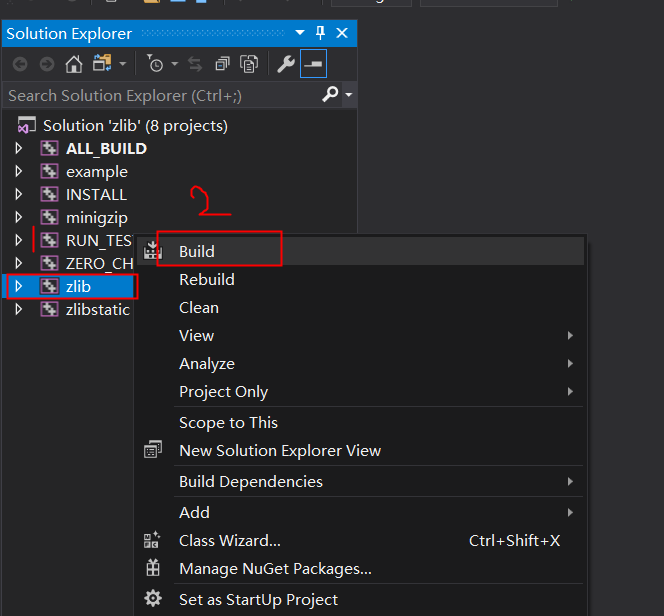
Task: Choose Rebuild from the context menu
Action: coord(360,279)
